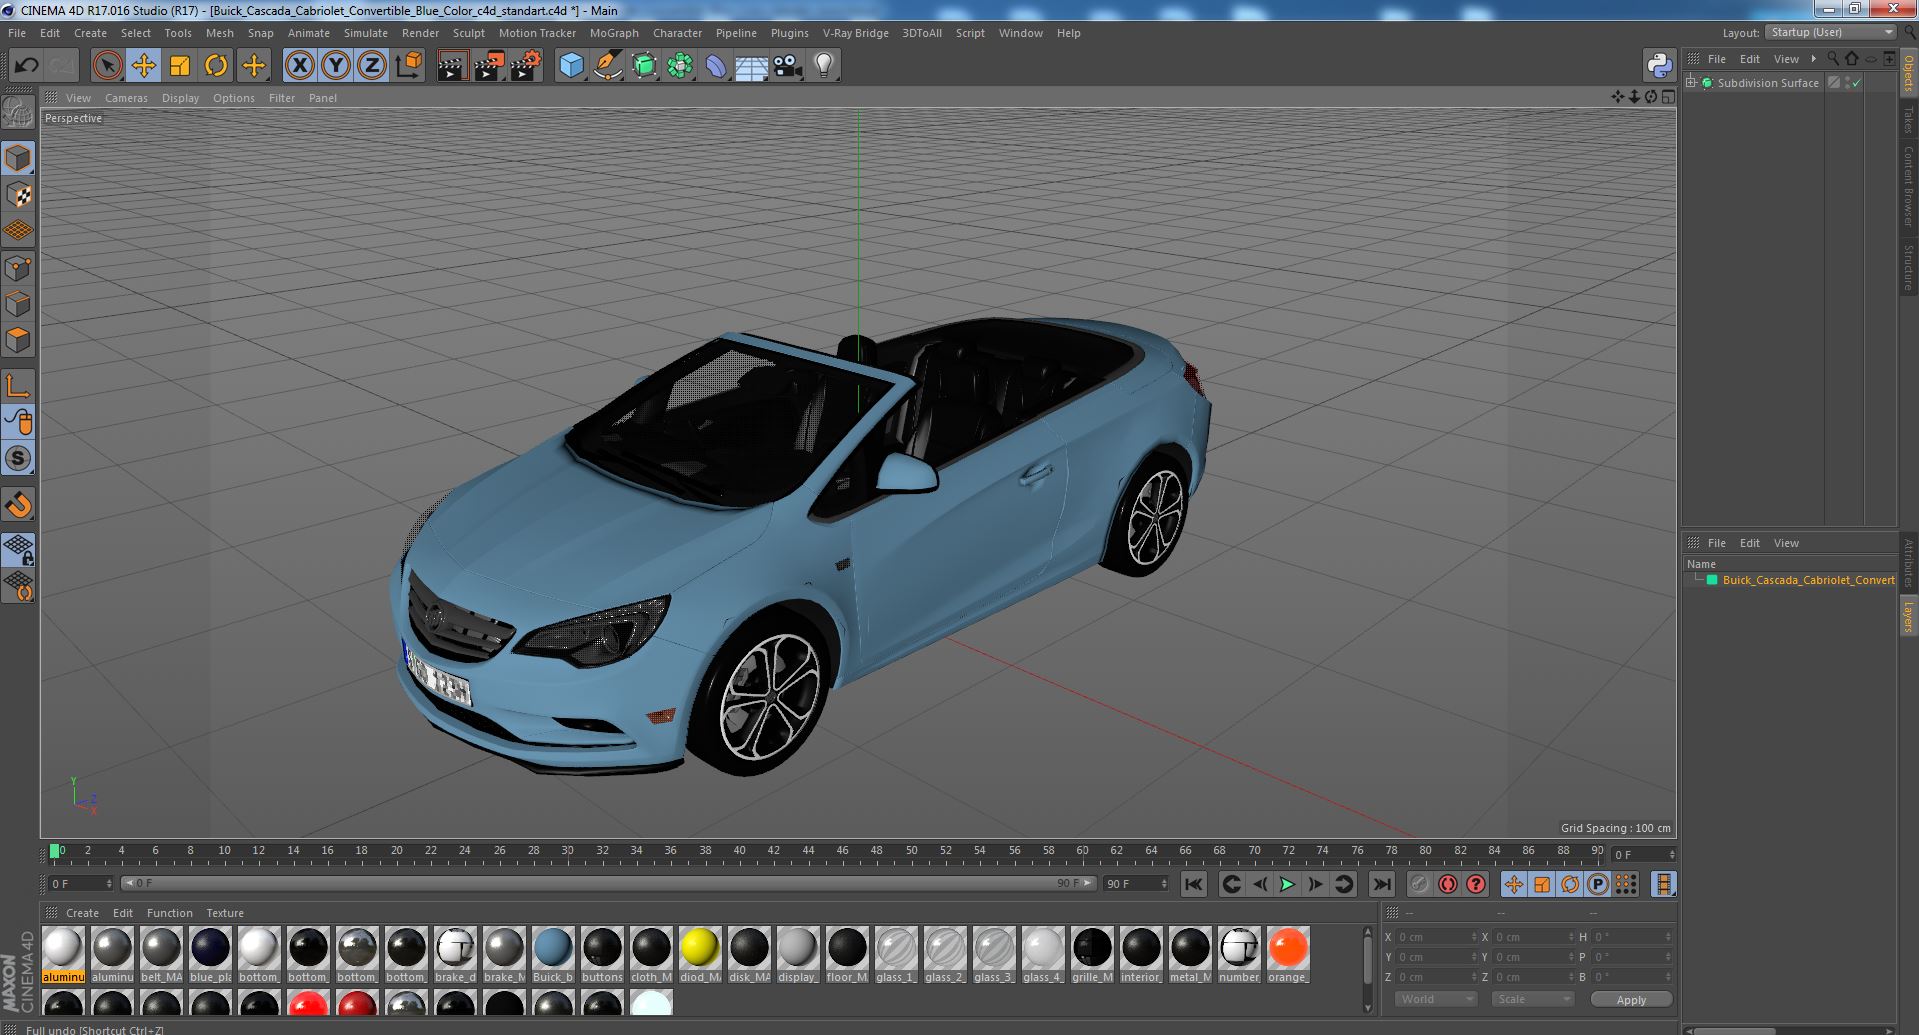
Task: Toggle Snap enable icon
Action: 19,459
